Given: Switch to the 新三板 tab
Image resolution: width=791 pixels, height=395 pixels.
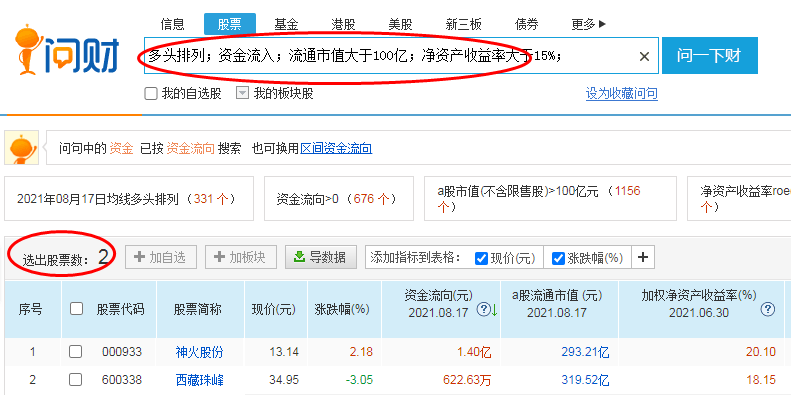Looking at the screenshot, I should coord(464,24).
